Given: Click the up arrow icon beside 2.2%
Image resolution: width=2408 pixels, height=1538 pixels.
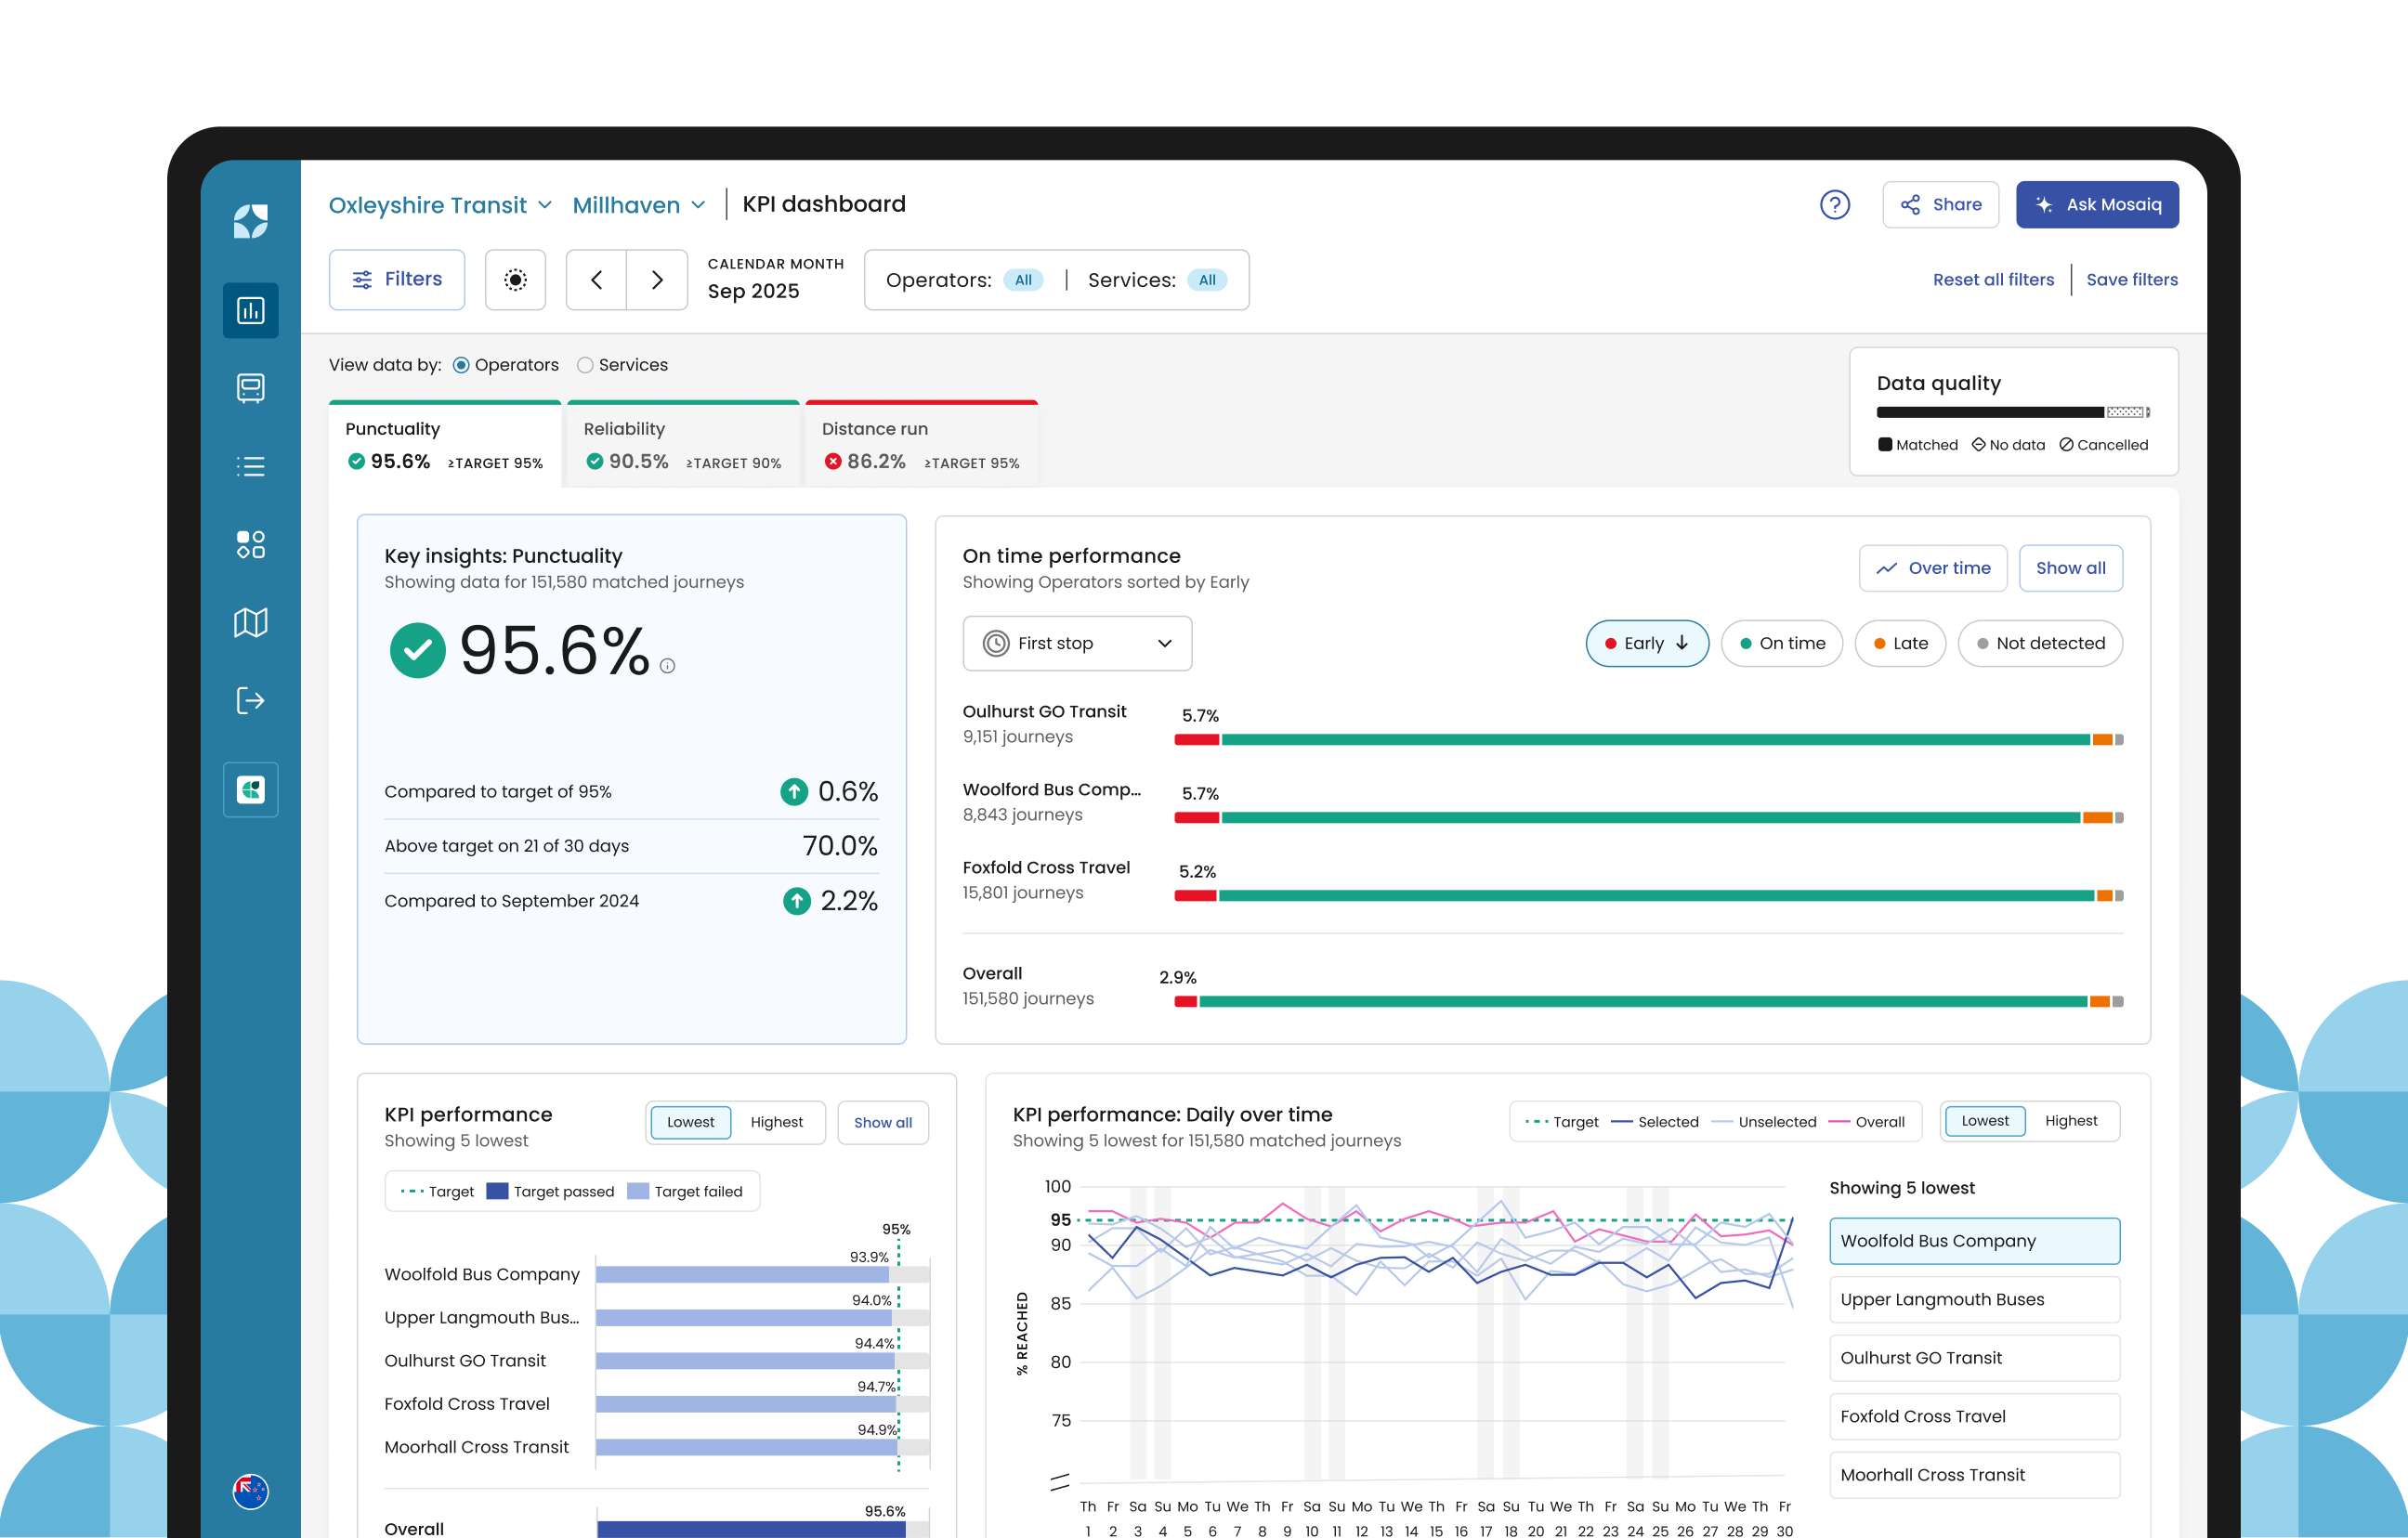Looking at the screenshot, I should [797, 901].
